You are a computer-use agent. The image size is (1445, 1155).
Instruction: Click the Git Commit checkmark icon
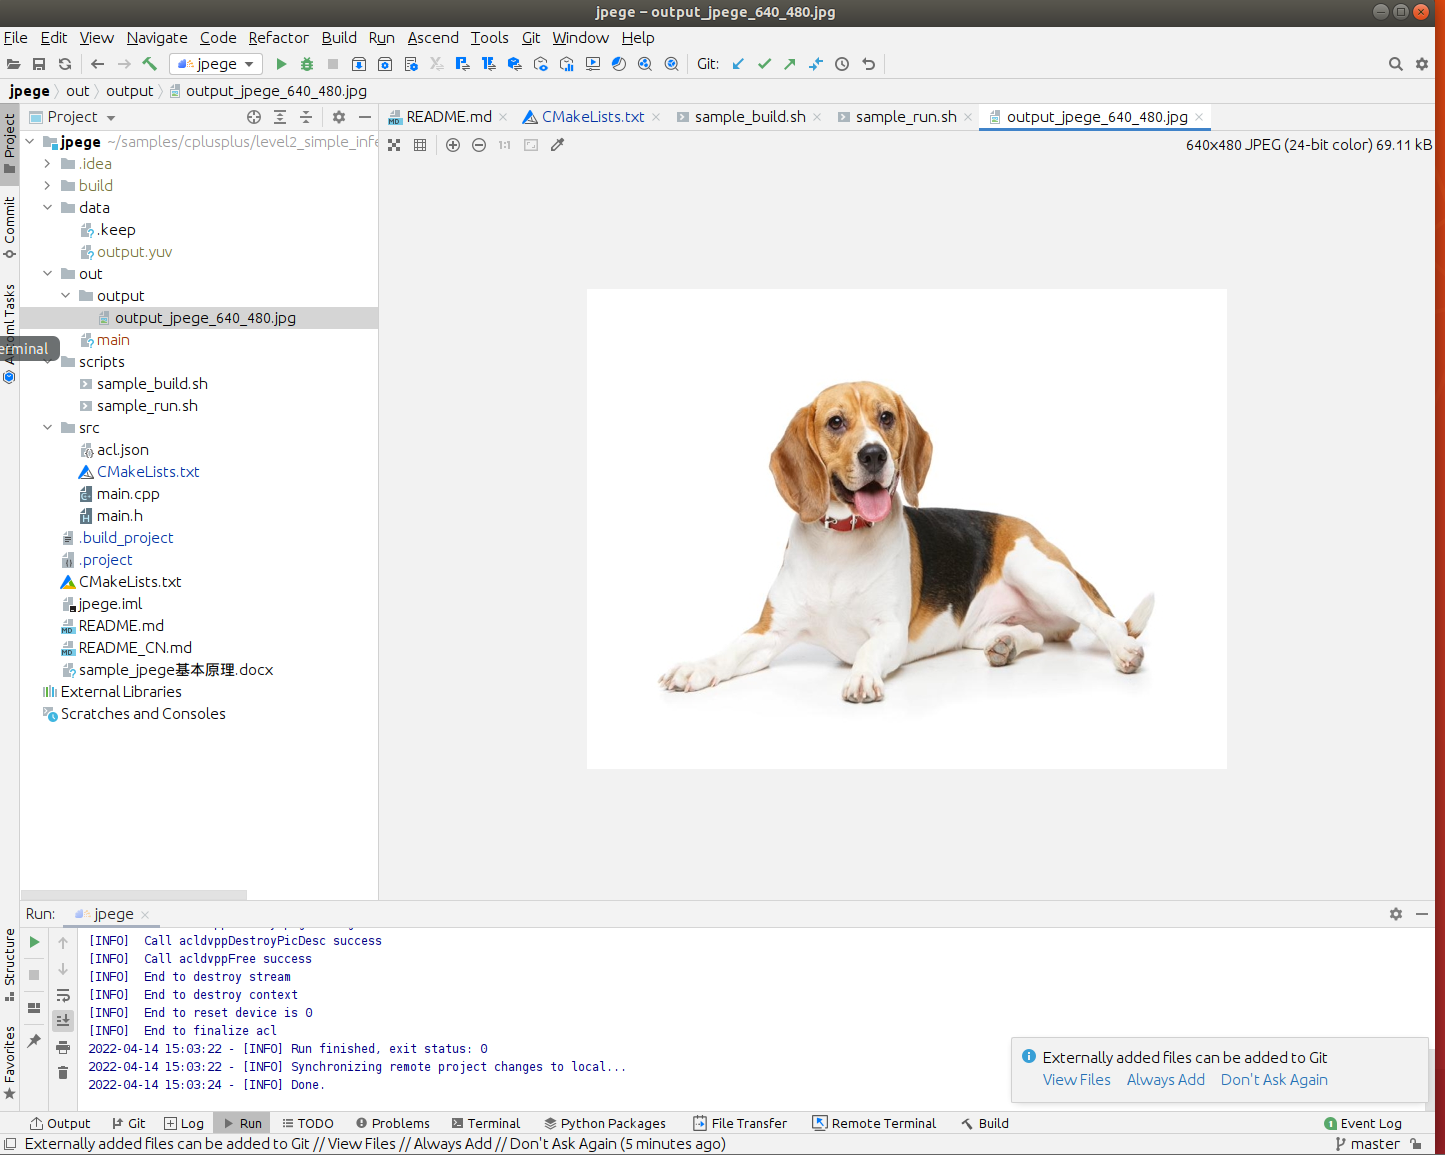tap(764, 64)
